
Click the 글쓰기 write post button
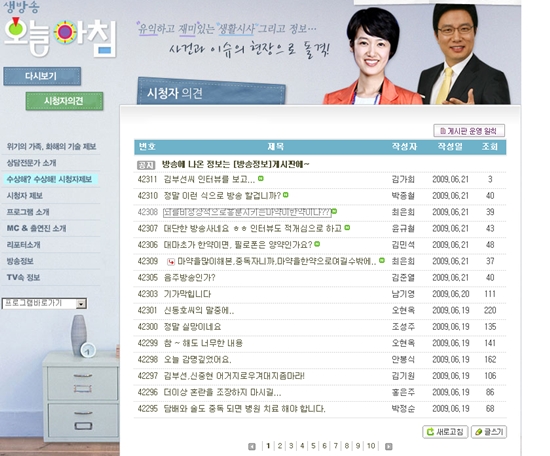pos(489,432)
